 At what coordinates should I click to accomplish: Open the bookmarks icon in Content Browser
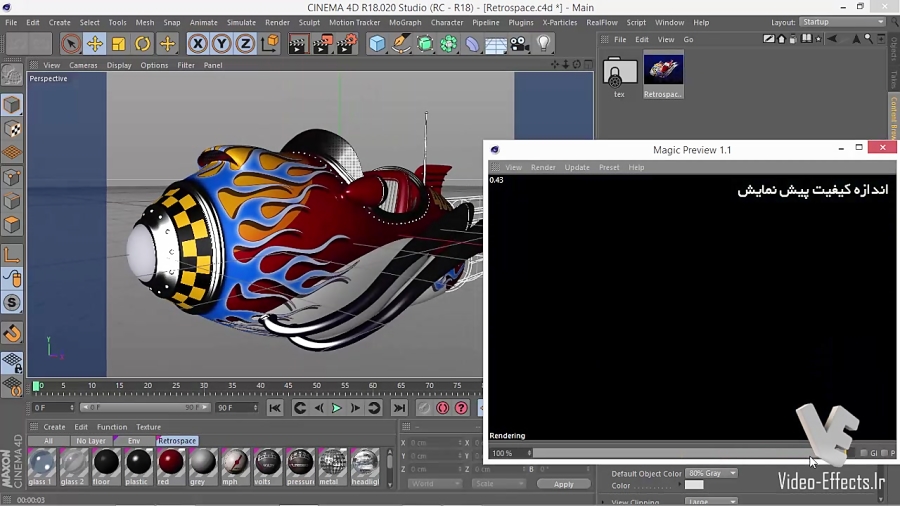point(806,39)
